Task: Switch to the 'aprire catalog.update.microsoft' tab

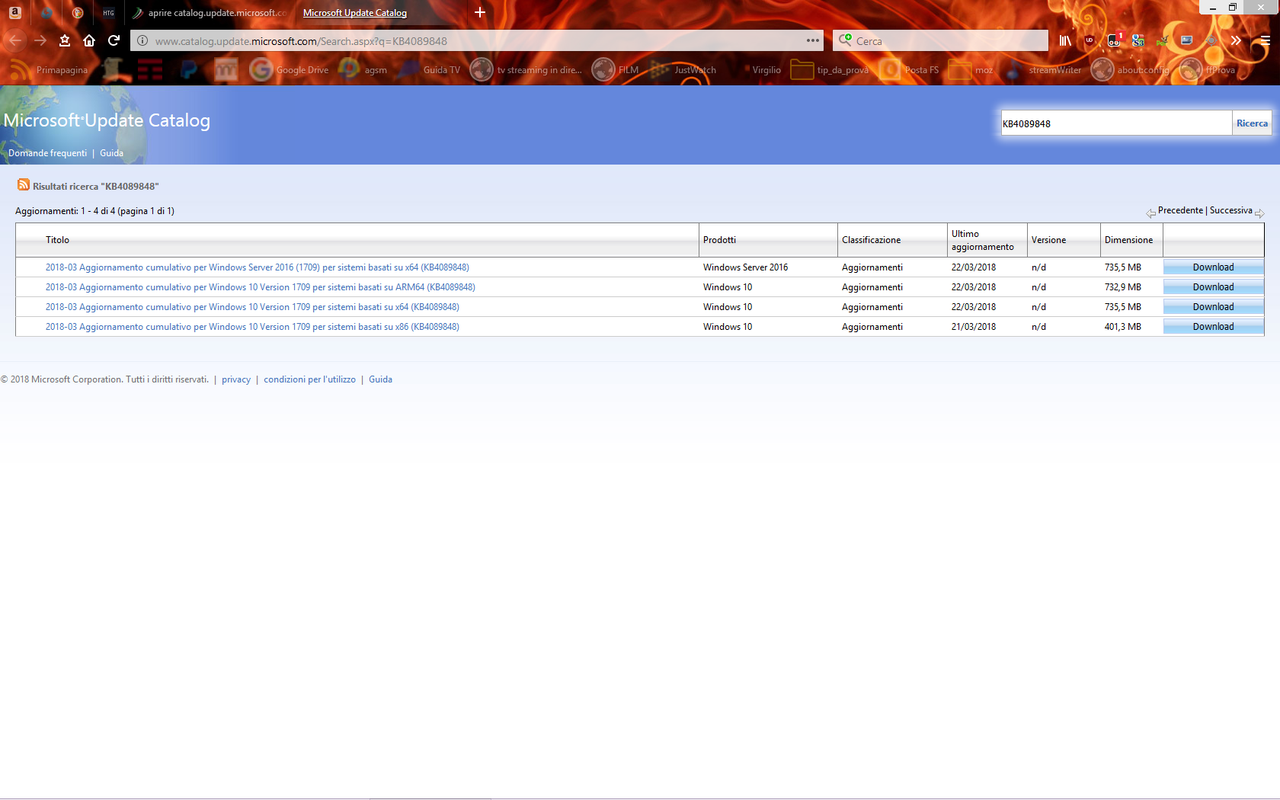Action: click(x=210, y=13)
